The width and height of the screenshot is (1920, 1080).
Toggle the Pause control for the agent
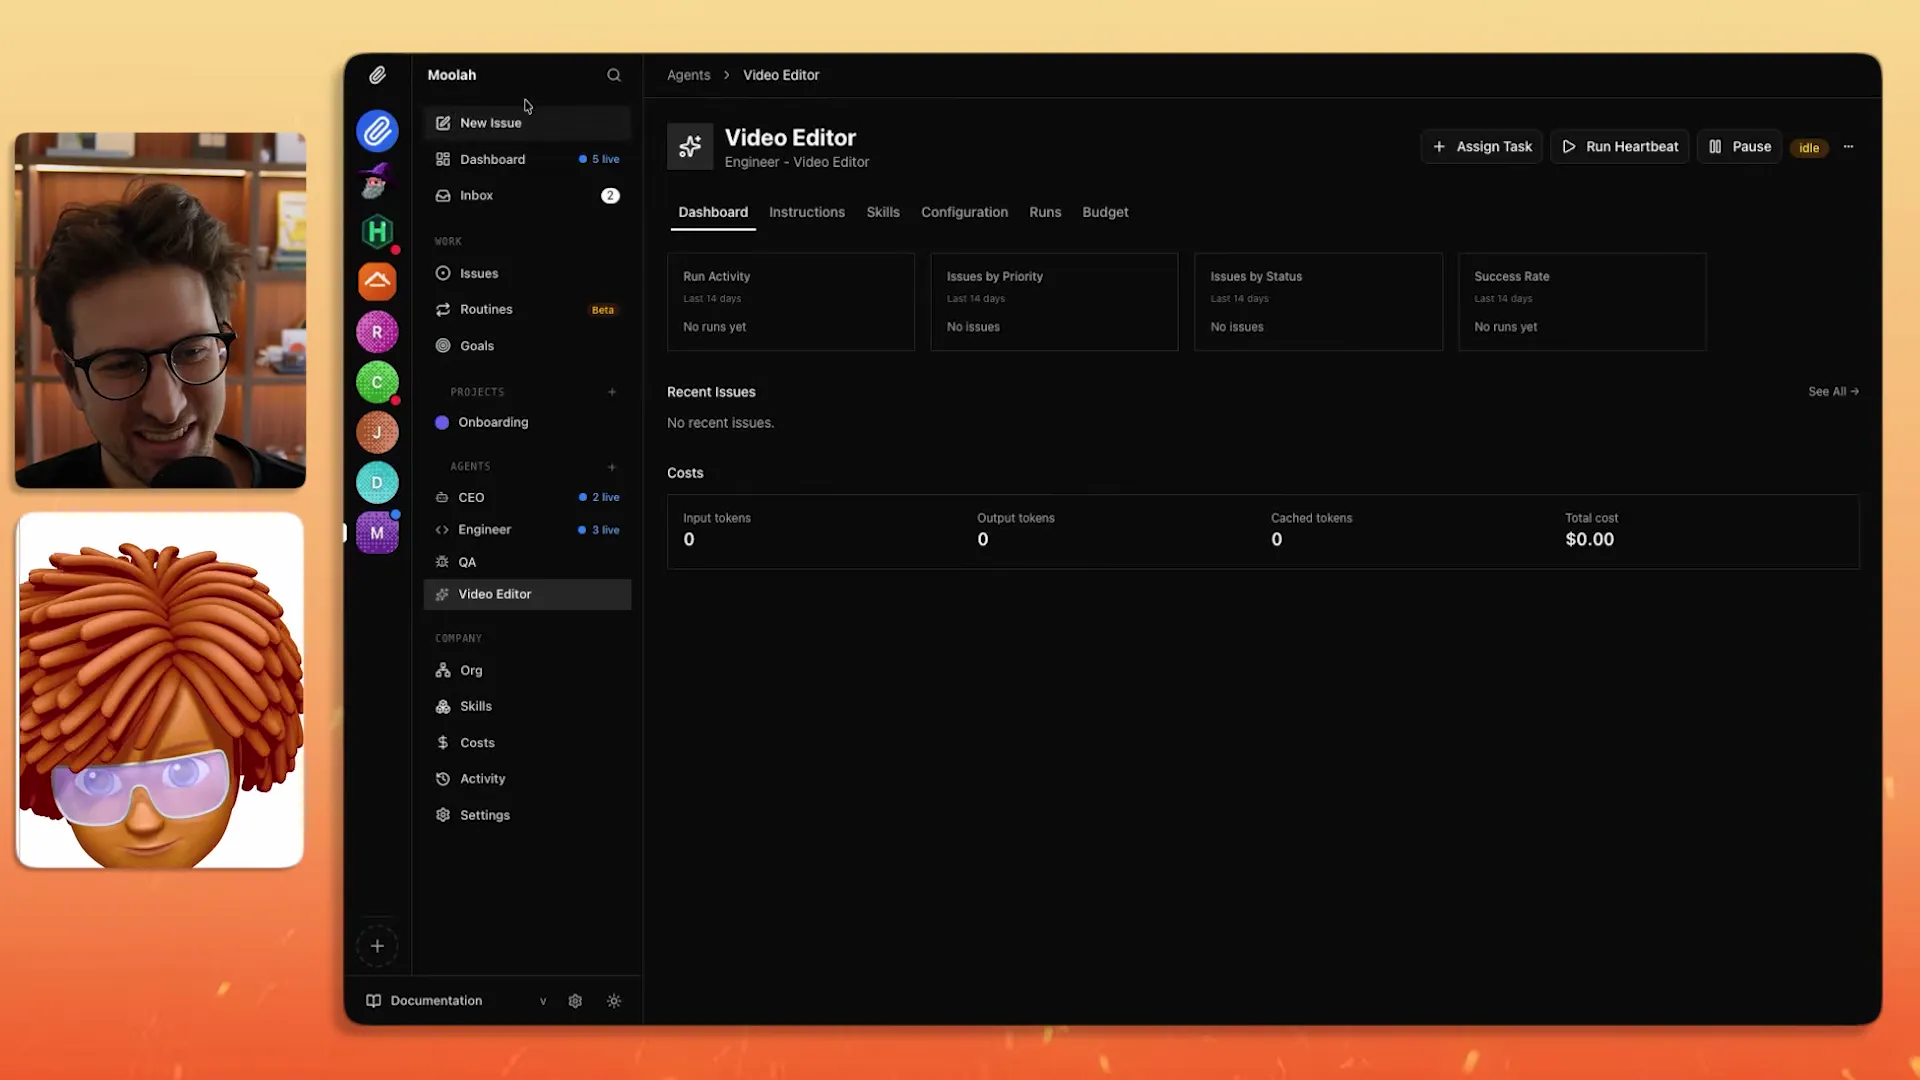(x=1739, y=146)
